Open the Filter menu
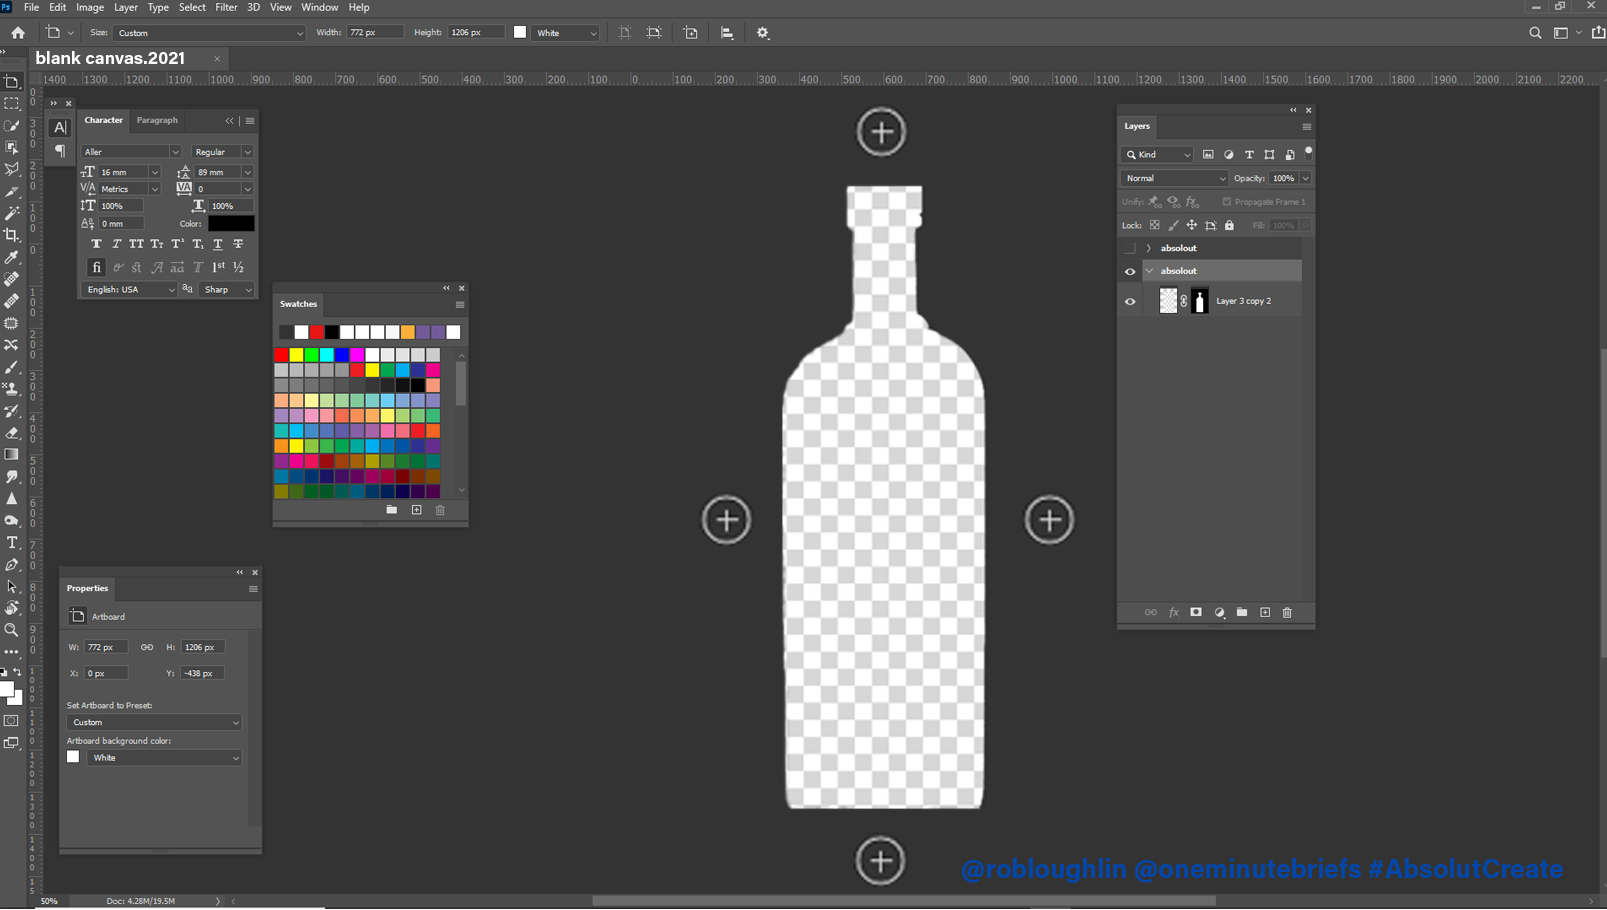1607x910 pixels. tap(226, 7)
